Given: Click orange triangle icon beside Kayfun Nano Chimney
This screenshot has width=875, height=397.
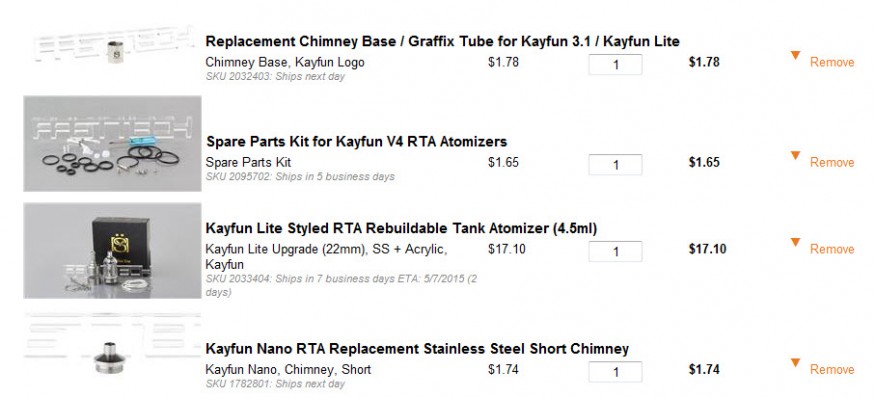Looking at the screenshot, I should tap(795, 362).
